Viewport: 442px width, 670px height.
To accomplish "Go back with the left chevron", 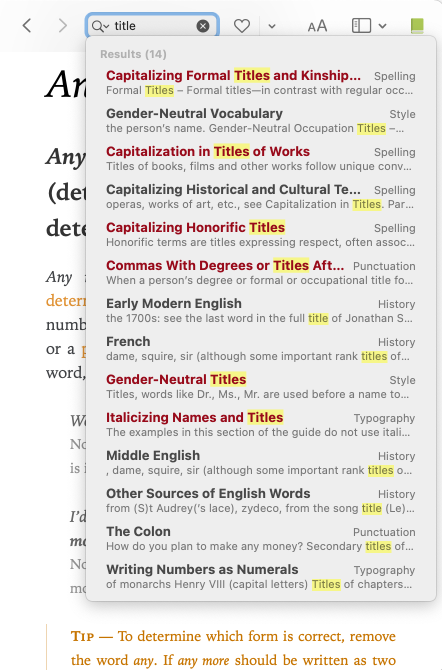I will pyautogui.click(x=27, y=26).
